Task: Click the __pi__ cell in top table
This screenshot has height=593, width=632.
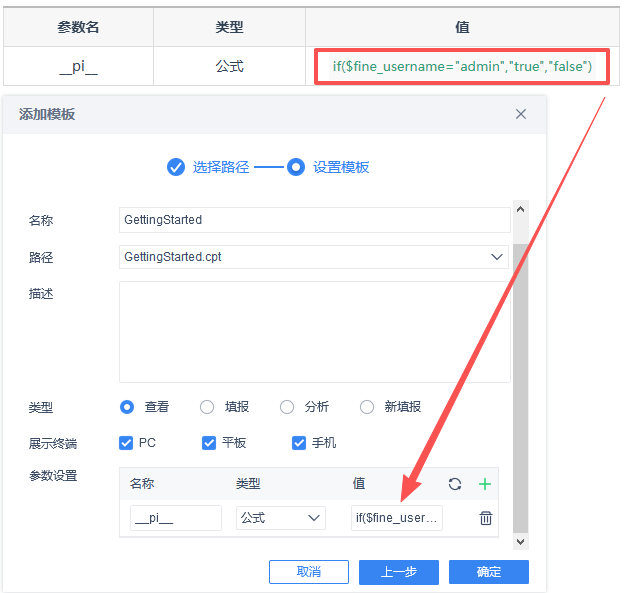Action: [x=79, y=66]
